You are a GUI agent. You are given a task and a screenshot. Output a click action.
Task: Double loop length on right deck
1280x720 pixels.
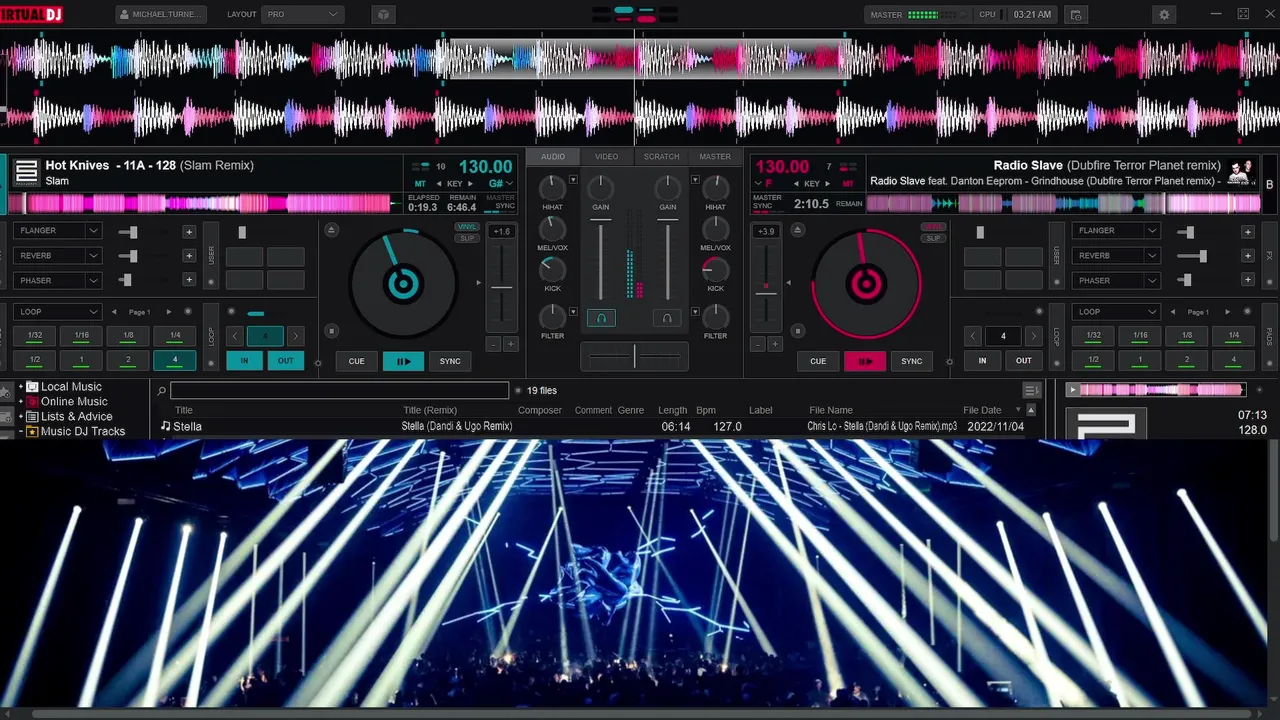pos(1033,336)
